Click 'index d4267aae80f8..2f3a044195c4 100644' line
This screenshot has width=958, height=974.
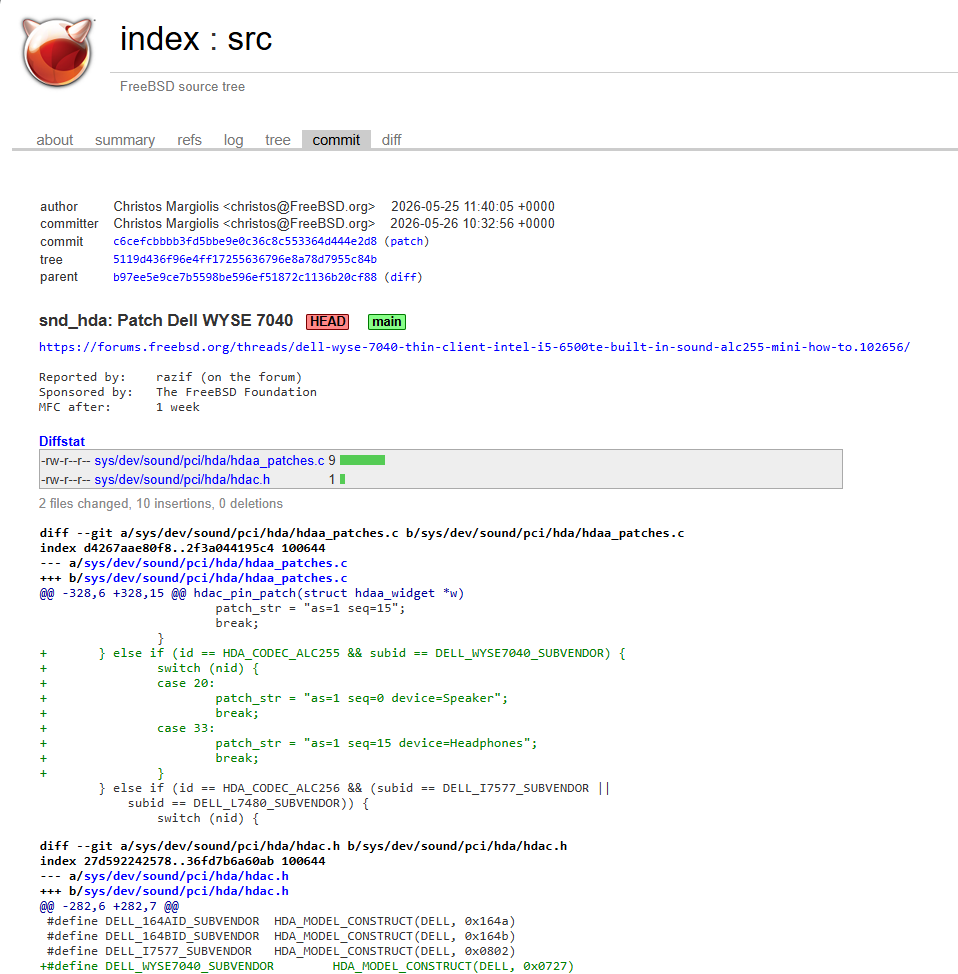(183, 548)
